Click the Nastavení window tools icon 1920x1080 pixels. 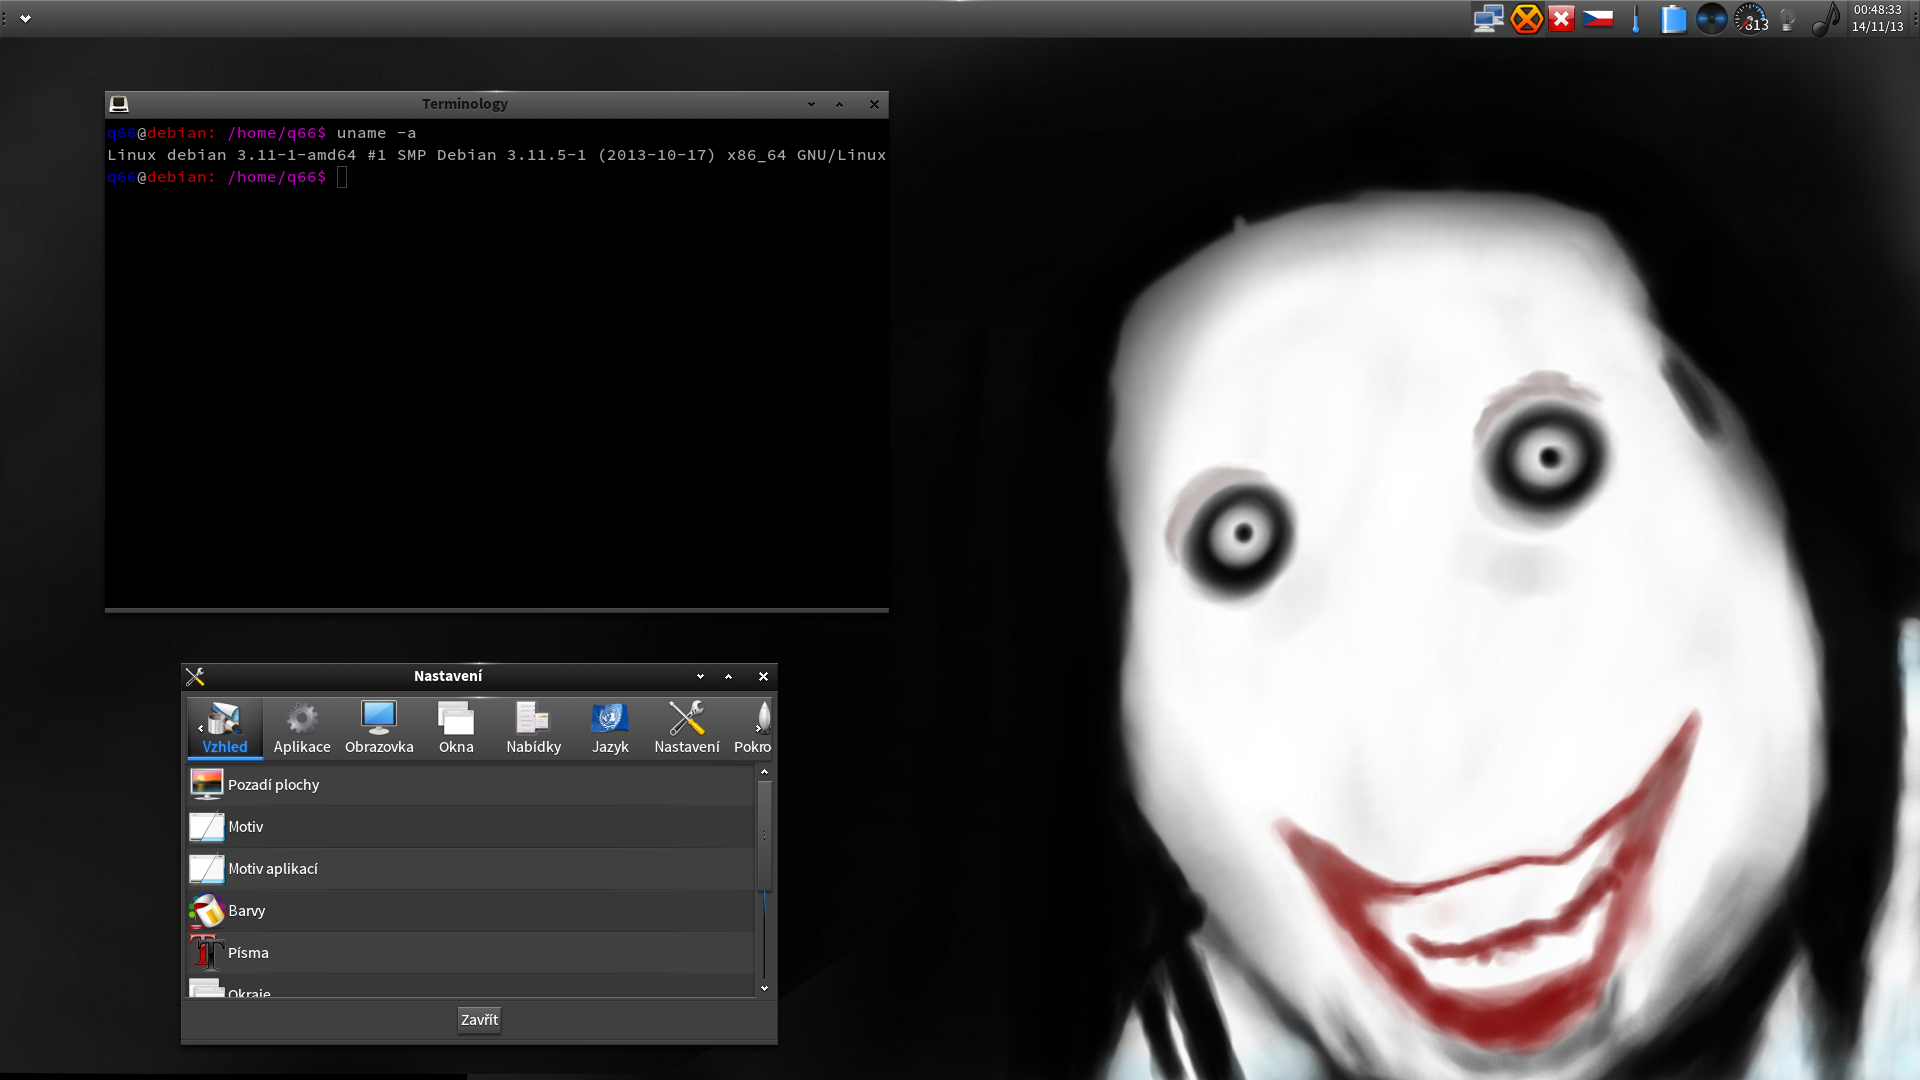tap(195, 677)
